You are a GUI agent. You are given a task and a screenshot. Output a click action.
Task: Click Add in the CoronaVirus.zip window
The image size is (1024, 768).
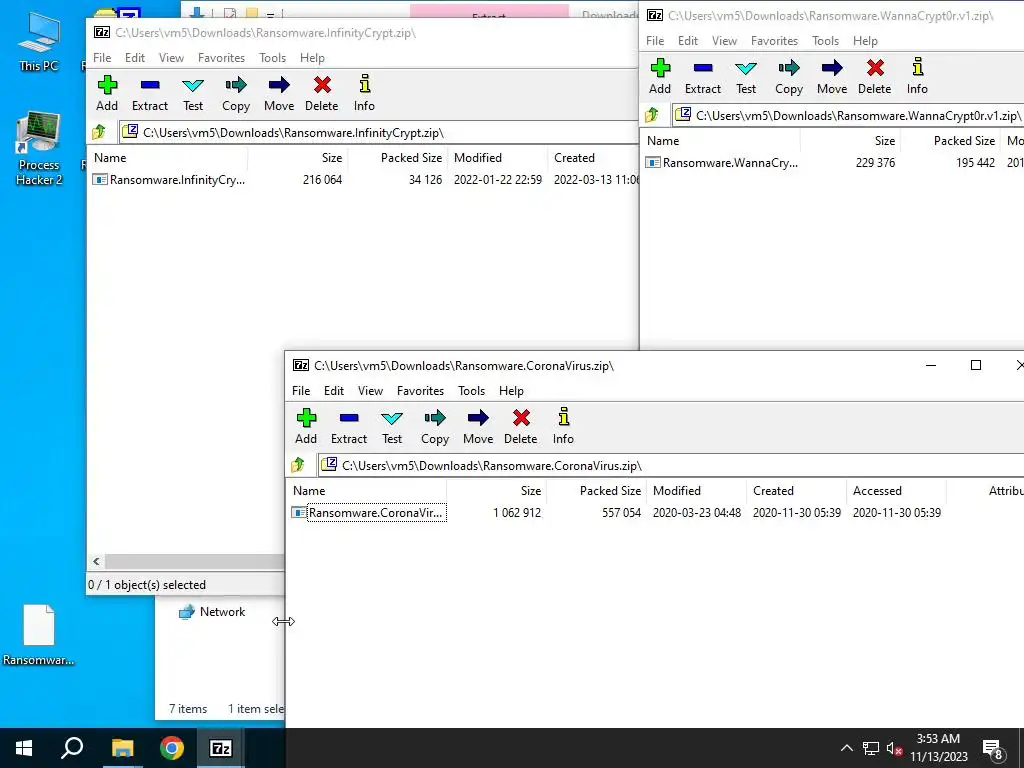[x=306, y=426]
